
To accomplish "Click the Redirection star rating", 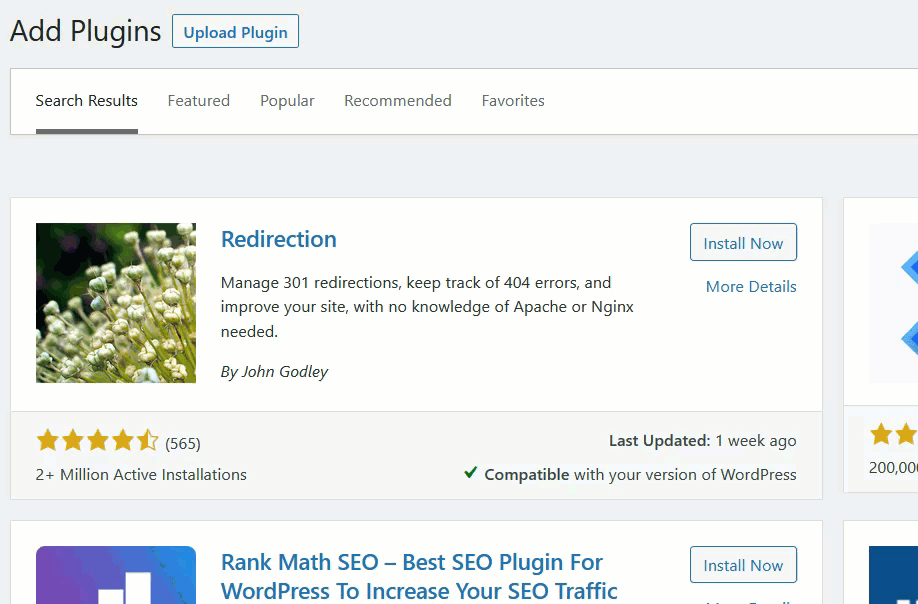I will (97, 441).
